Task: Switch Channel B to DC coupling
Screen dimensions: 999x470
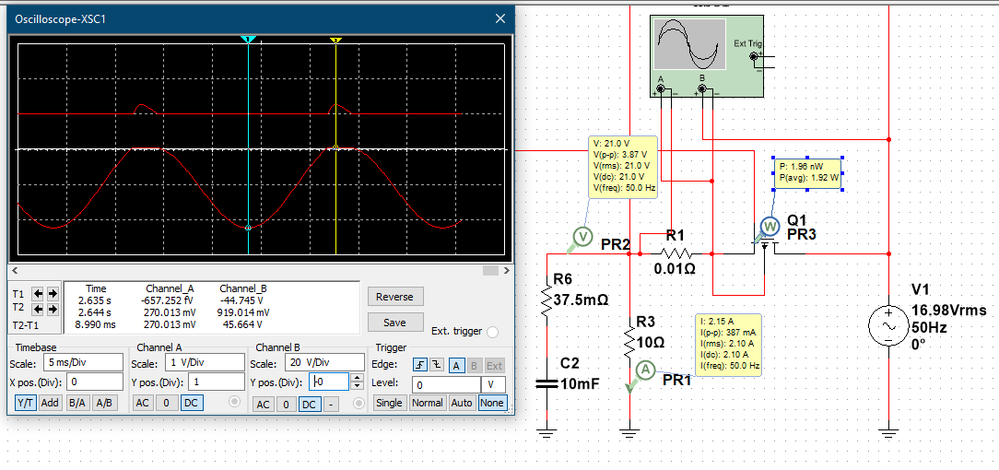Action: (x=309, y=404)
